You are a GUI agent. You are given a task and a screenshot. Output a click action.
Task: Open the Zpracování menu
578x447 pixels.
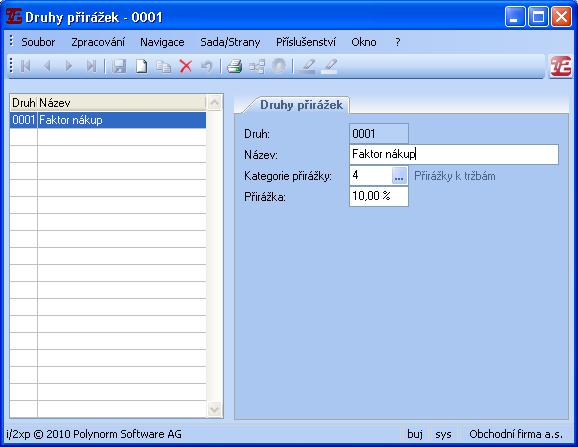98,42
